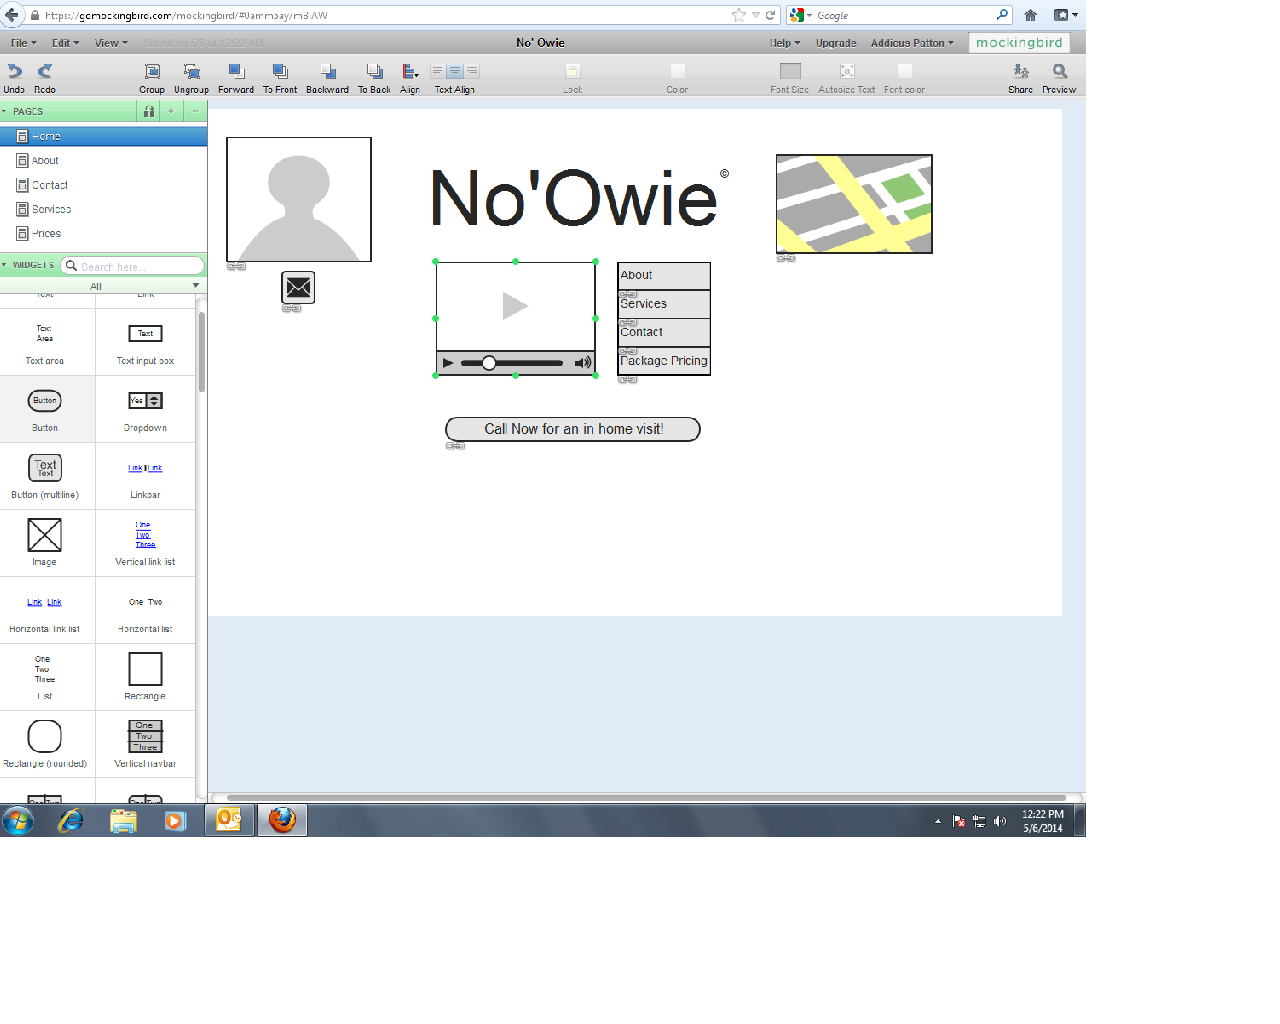Image resolution: width=1280 pixels, height=1024 pixels.
Task: Preview the mockup
Action: [x=1059, y=78]
